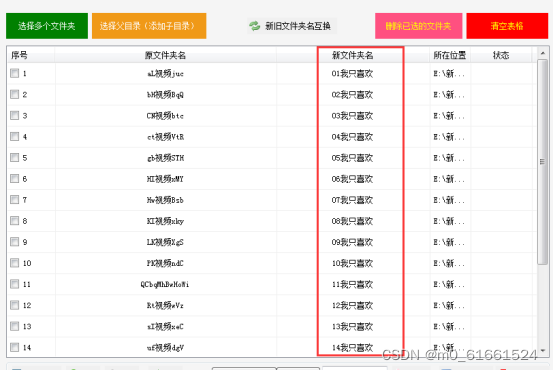The width and height of the screenshot is (553, 371).
Task: Tick the checkbox for row 9
Action: 14,242
